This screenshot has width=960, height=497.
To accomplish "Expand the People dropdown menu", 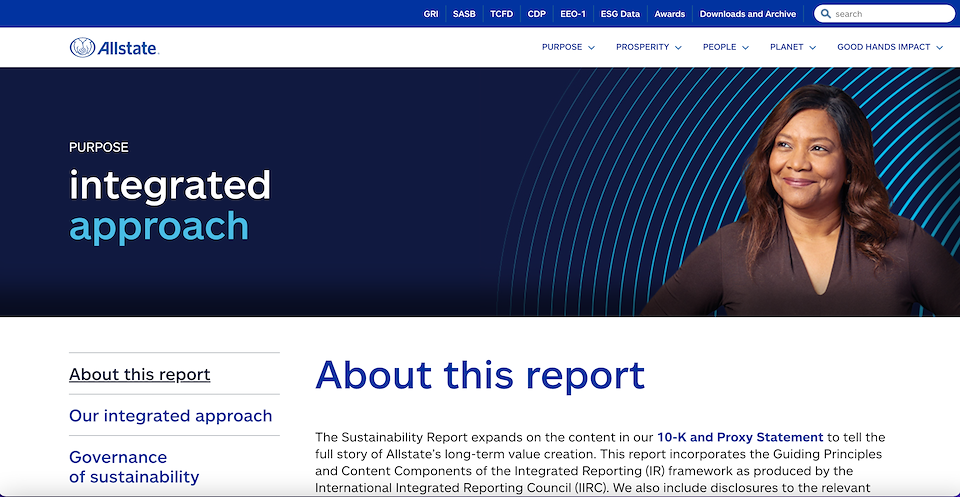I will pos(725,47).
